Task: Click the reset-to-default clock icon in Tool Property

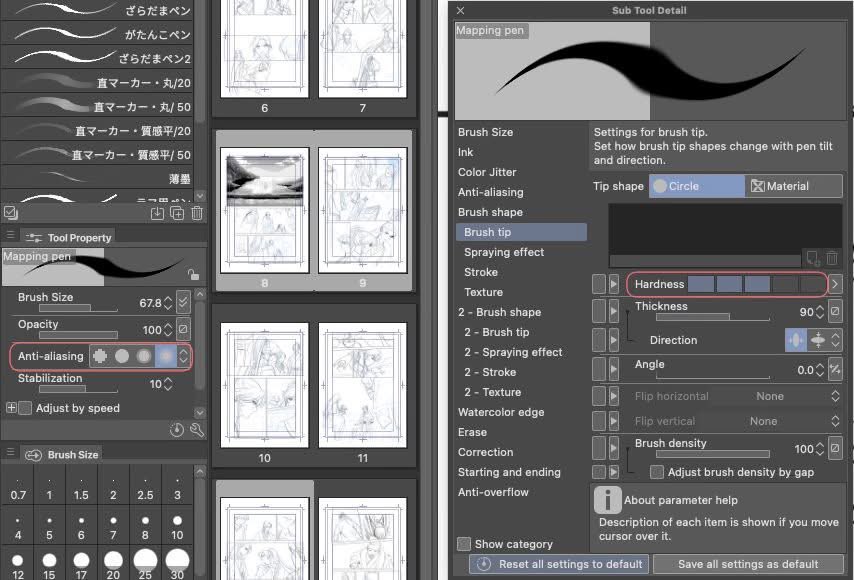Action: click(178, 428)
